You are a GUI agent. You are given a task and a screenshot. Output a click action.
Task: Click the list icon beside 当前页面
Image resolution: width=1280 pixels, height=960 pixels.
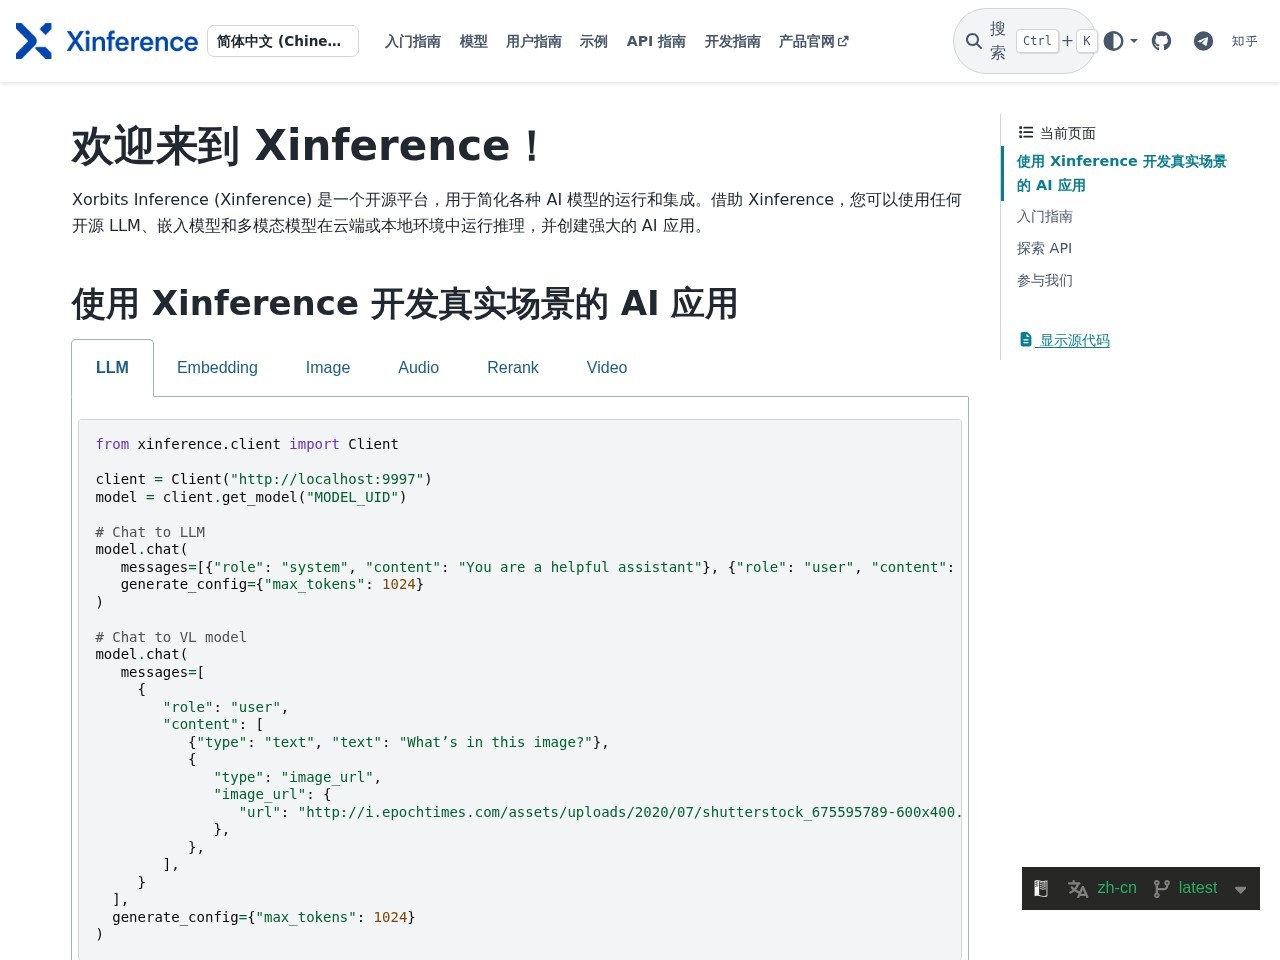pos(1026,132)
